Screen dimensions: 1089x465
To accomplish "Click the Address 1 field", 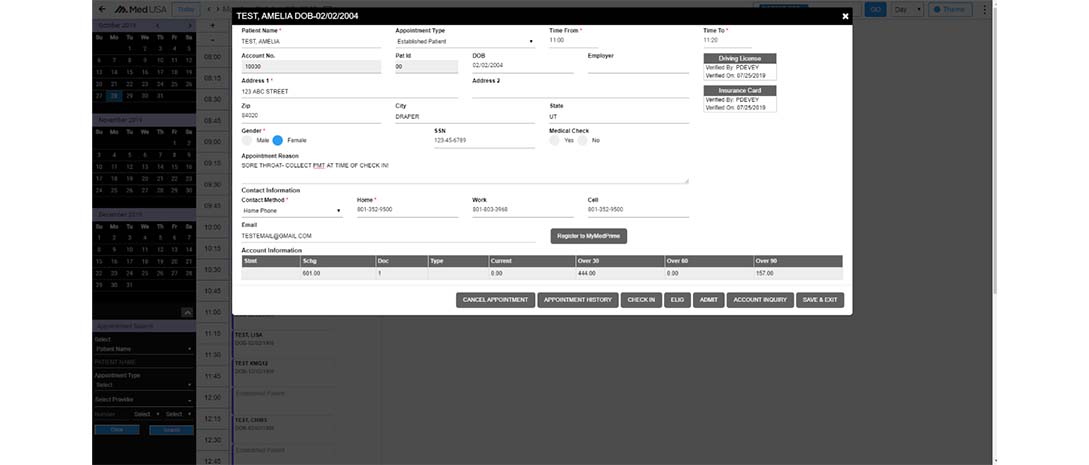I will tap(349, 92).
